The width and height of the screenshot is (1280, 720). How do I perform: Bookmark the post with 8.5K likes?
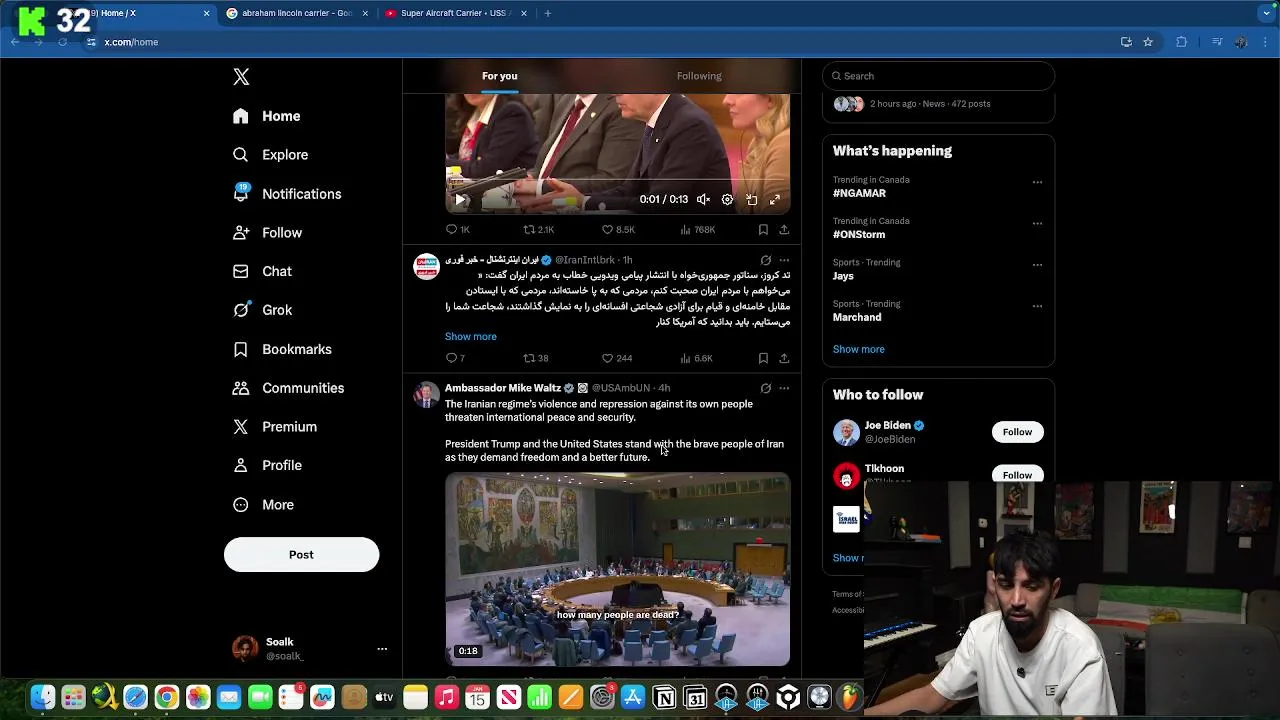(763, 230)
